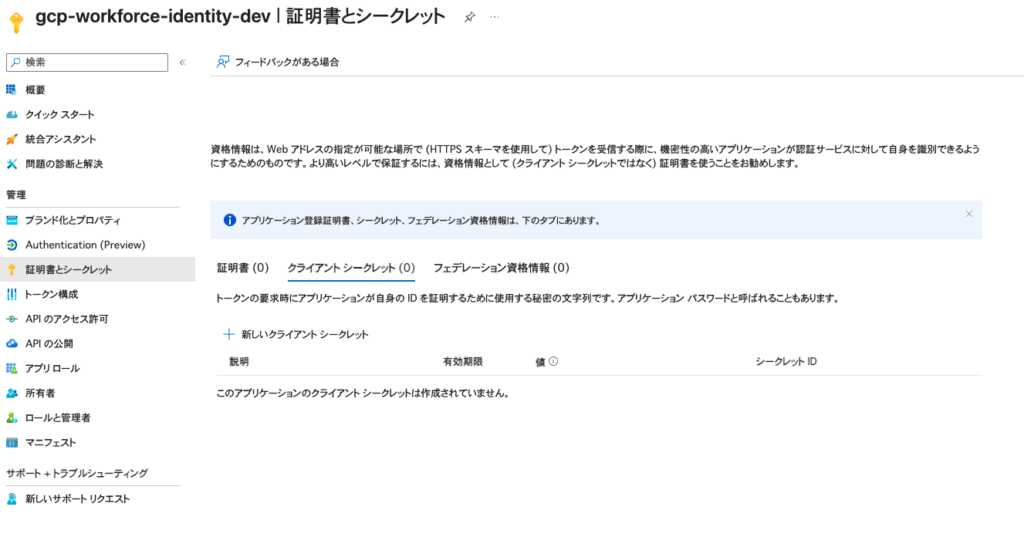
Task: Switch to フェデレーション資格情報 (0) tab
Action: pyautogui.click(x=502, y=268)
